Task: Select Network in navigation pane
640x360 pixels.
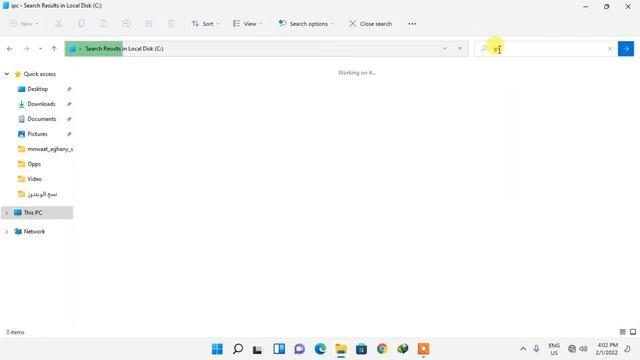Action: pos(34,231)
